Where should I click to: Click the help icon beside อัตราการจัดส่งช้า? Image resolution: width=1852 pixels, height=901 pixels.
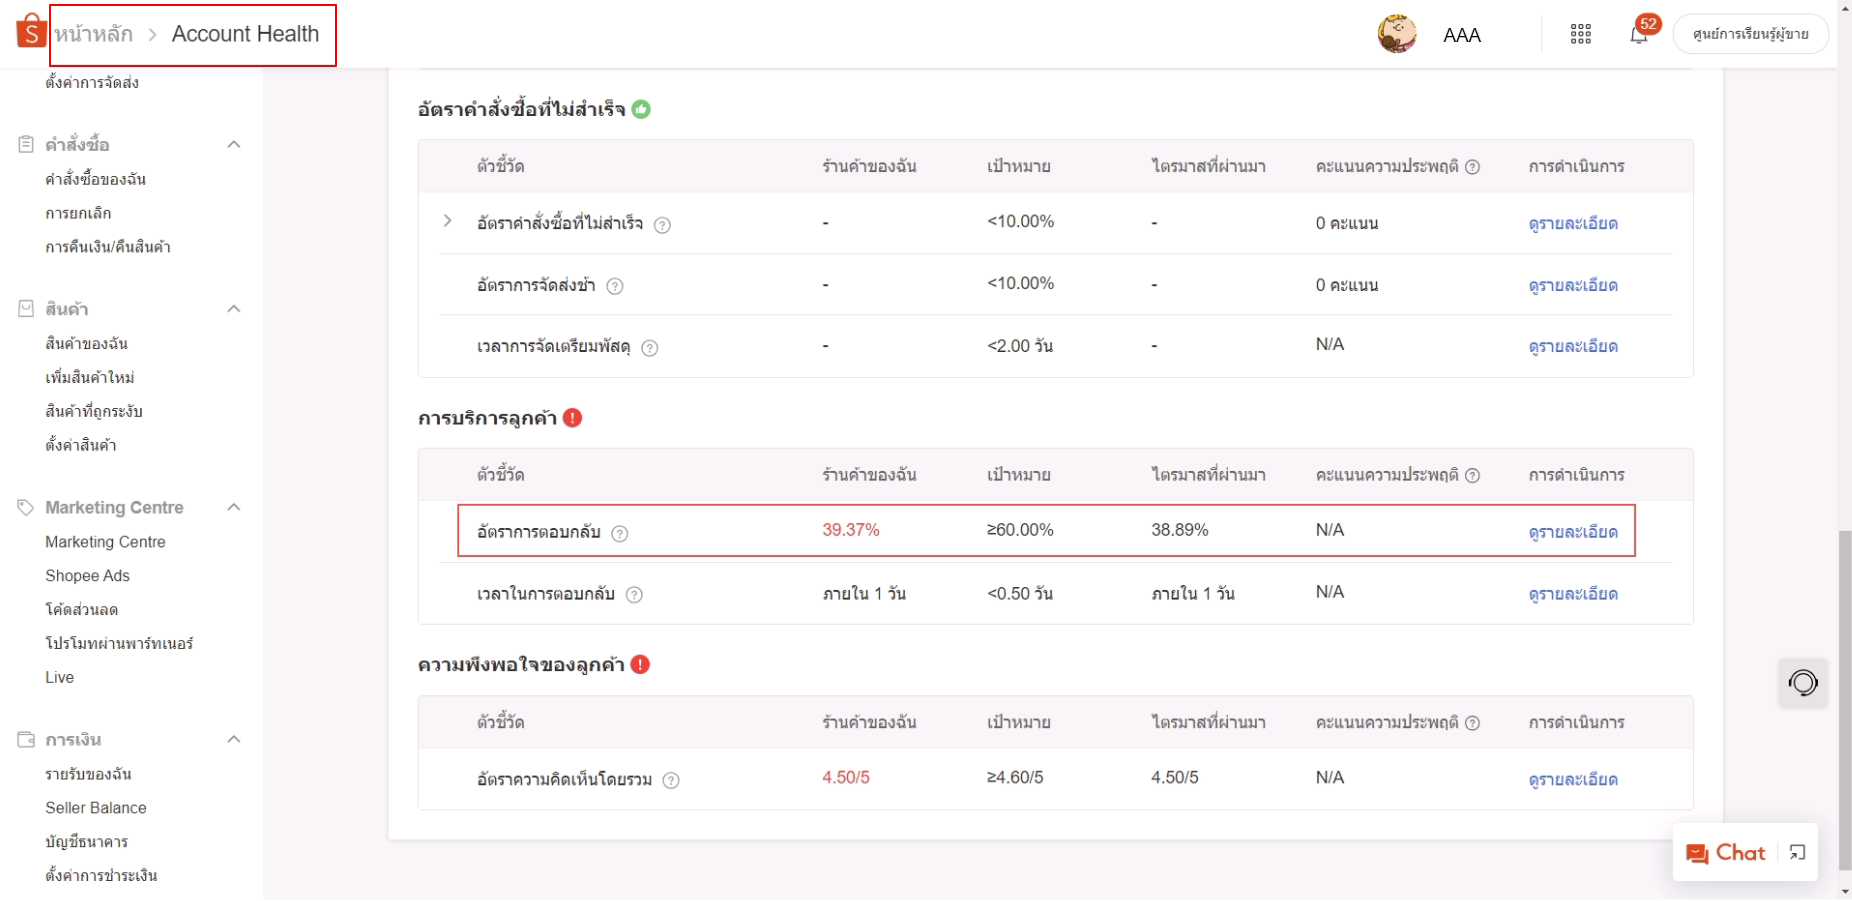pyautogui.click(x=615, y=287)
